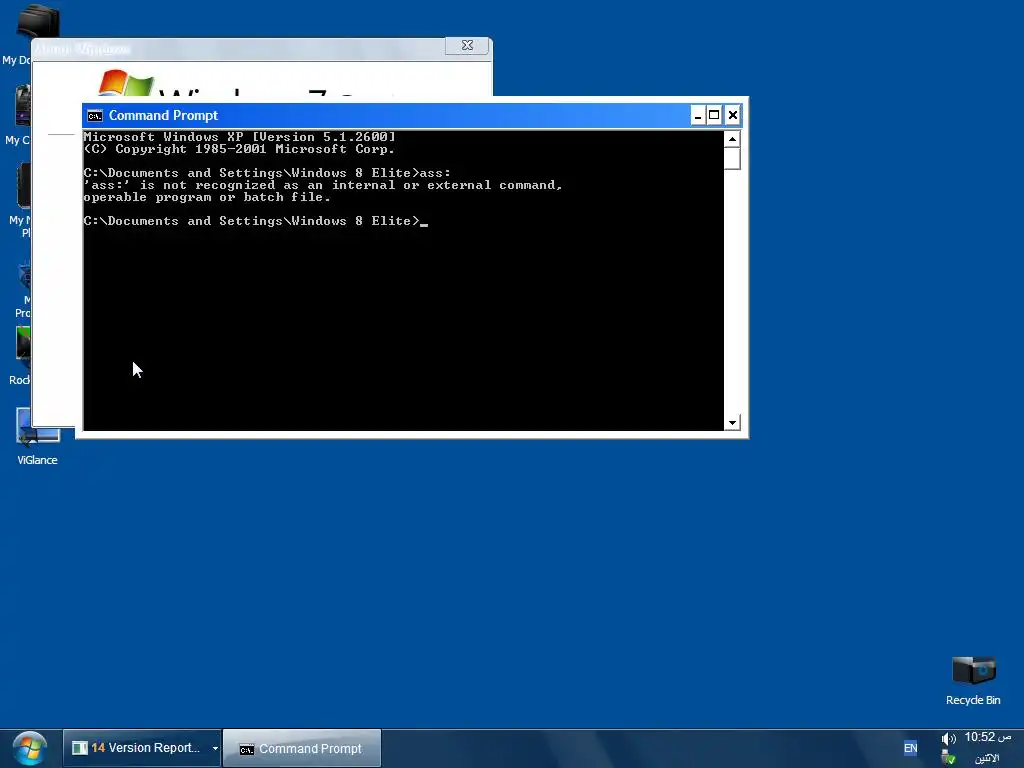Click the Command Prompt title bar icon

(x=95, y=116)
